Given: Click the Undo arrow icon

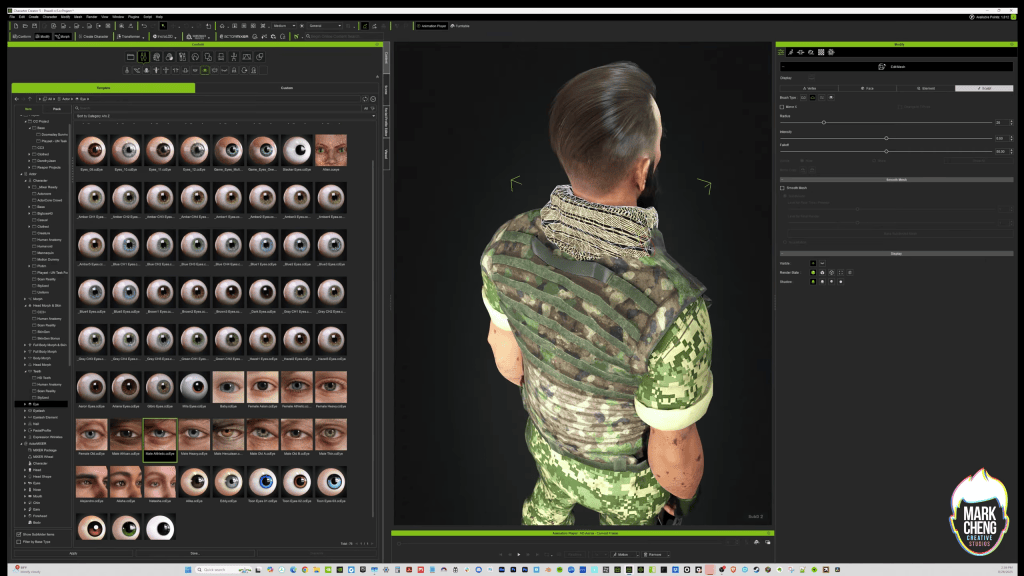Looking at the screenshot, I should pos(144,26).
